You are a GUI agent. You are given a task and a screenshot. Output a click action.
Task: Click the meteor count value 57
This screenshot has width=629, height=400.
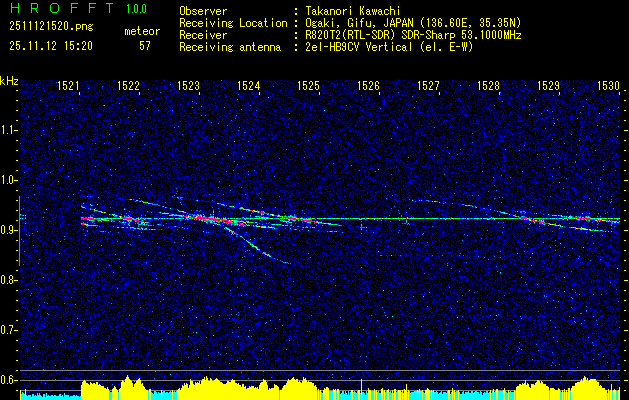(x=145, y=46)
